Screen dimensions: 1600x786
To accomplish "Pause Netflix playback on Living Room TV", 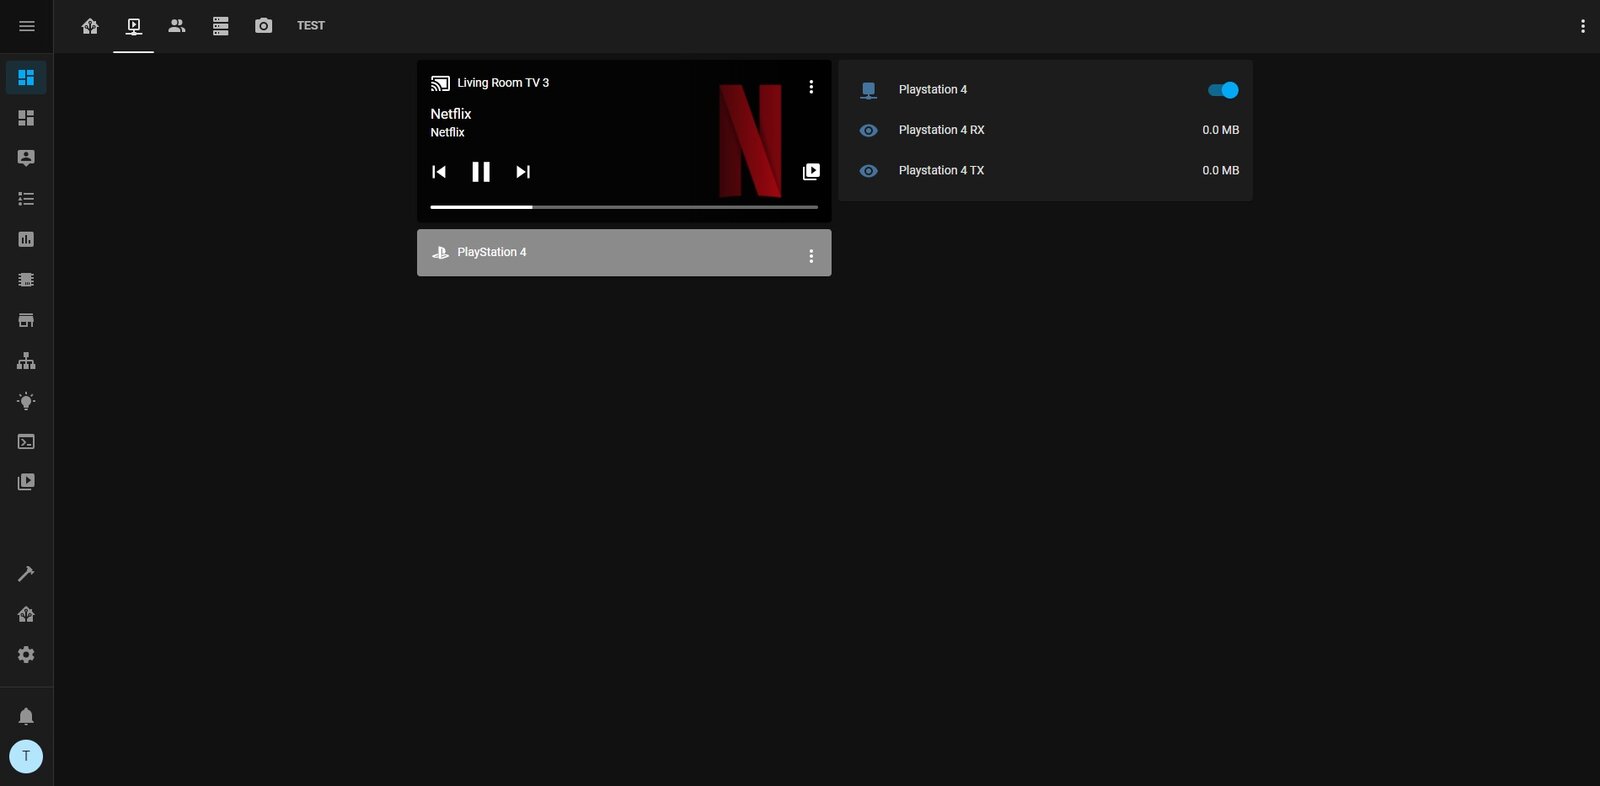I will (481, 172).
